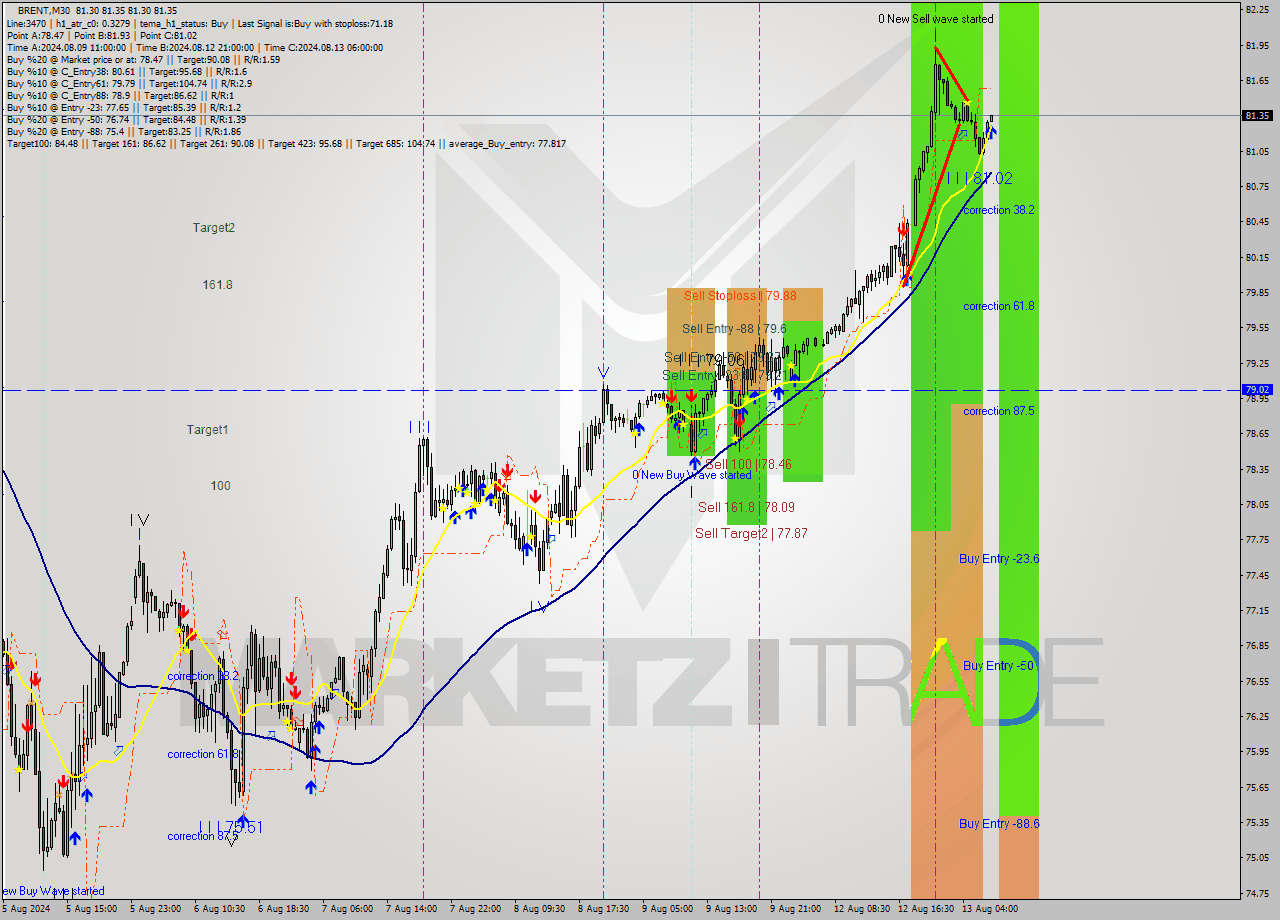This screenshot has height=920, width=1280.
Task: Click the 'Target1' label on the chart
Action: click(208, 430)
